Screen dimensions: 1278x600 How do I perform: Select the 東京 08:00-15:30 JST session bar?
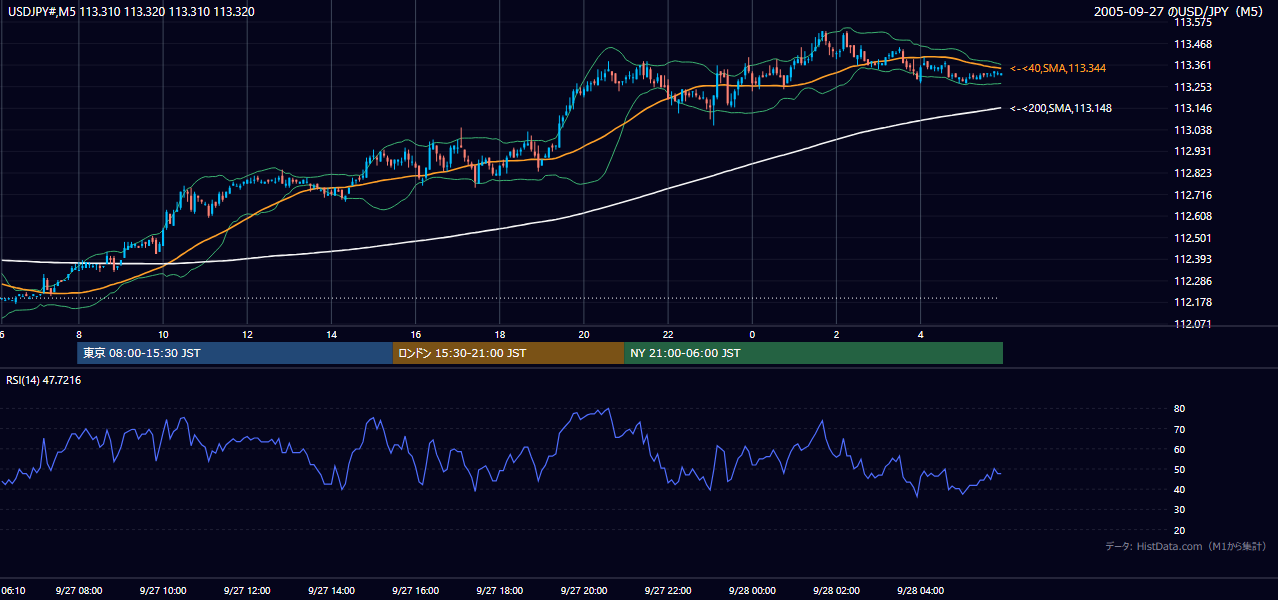235,353
